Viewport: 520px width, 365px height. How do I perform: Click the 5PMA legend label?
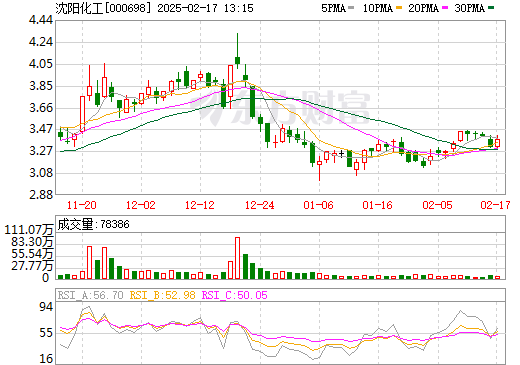coord(333,8)
